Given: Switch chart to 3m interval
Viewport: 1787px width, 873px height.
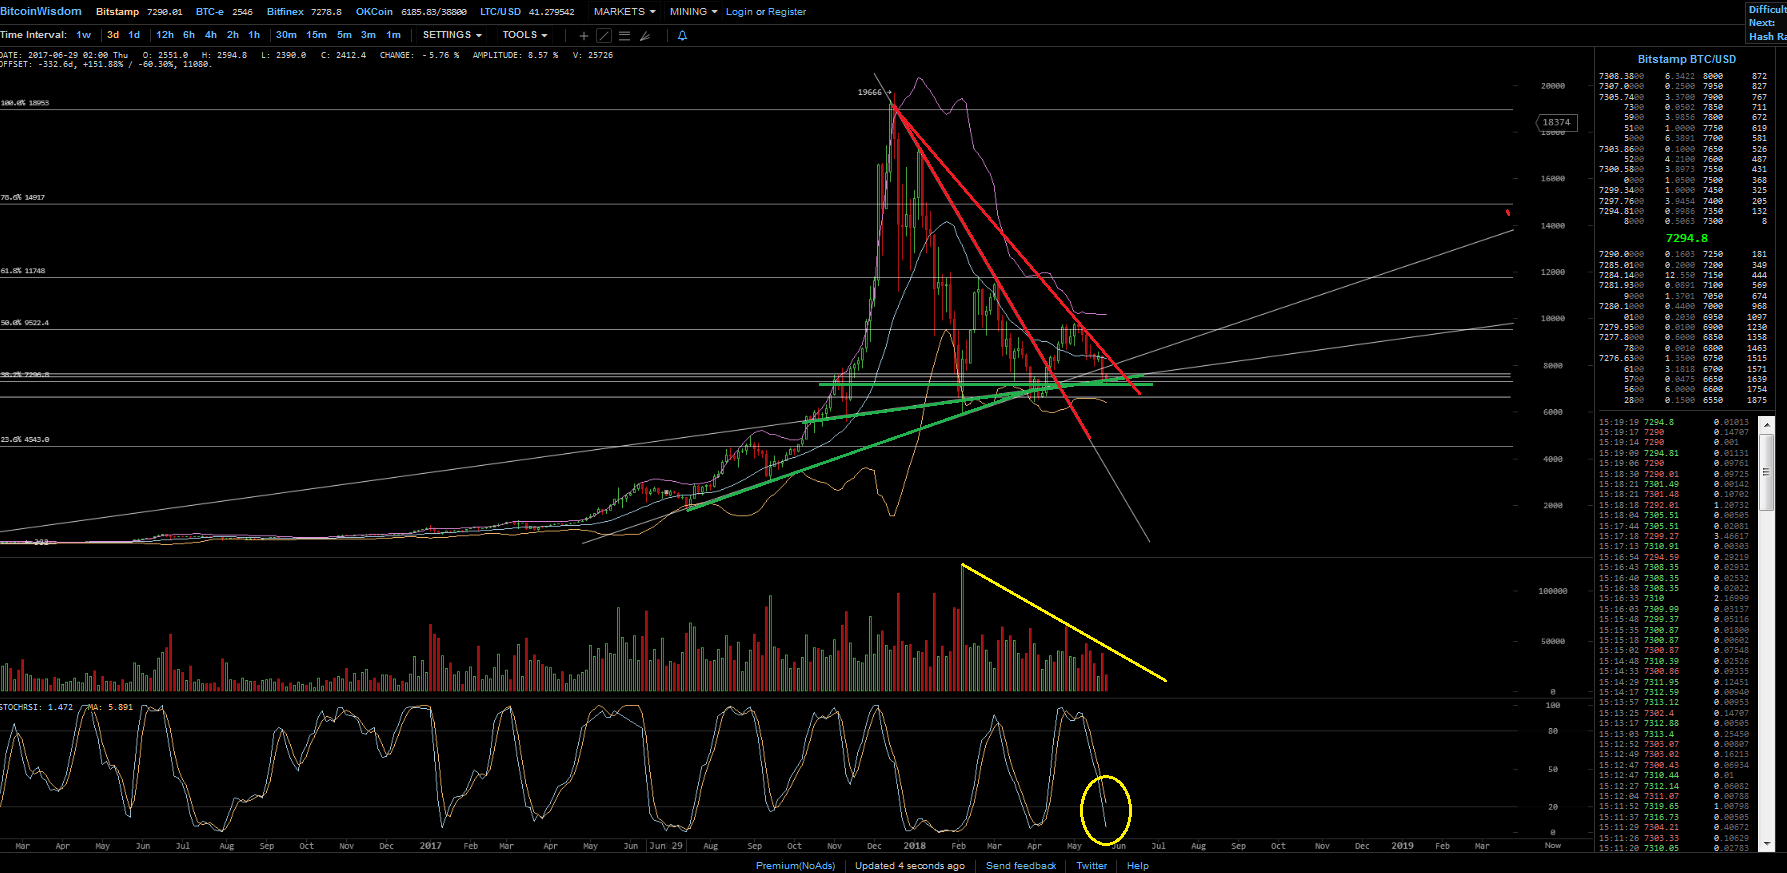Looking at the screenshot, I should (x=368, y=35).
